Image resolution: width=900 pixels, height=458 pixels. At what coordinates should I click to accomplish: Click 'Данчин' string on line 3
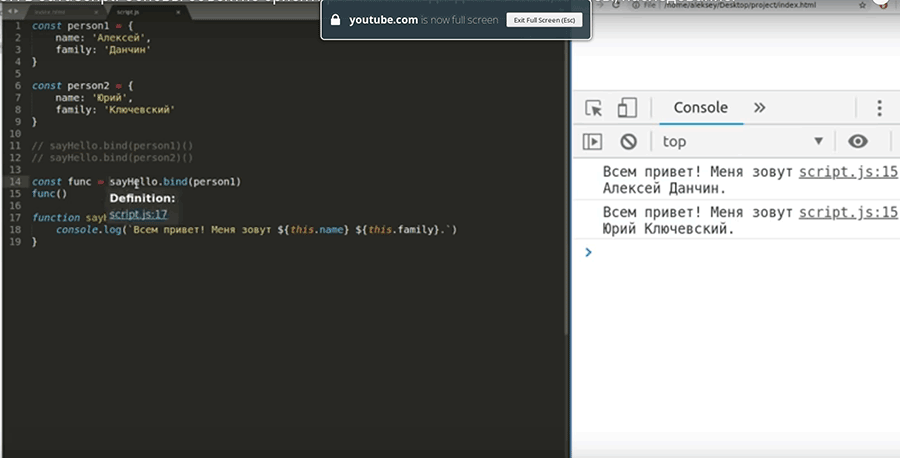click(127, 50)
